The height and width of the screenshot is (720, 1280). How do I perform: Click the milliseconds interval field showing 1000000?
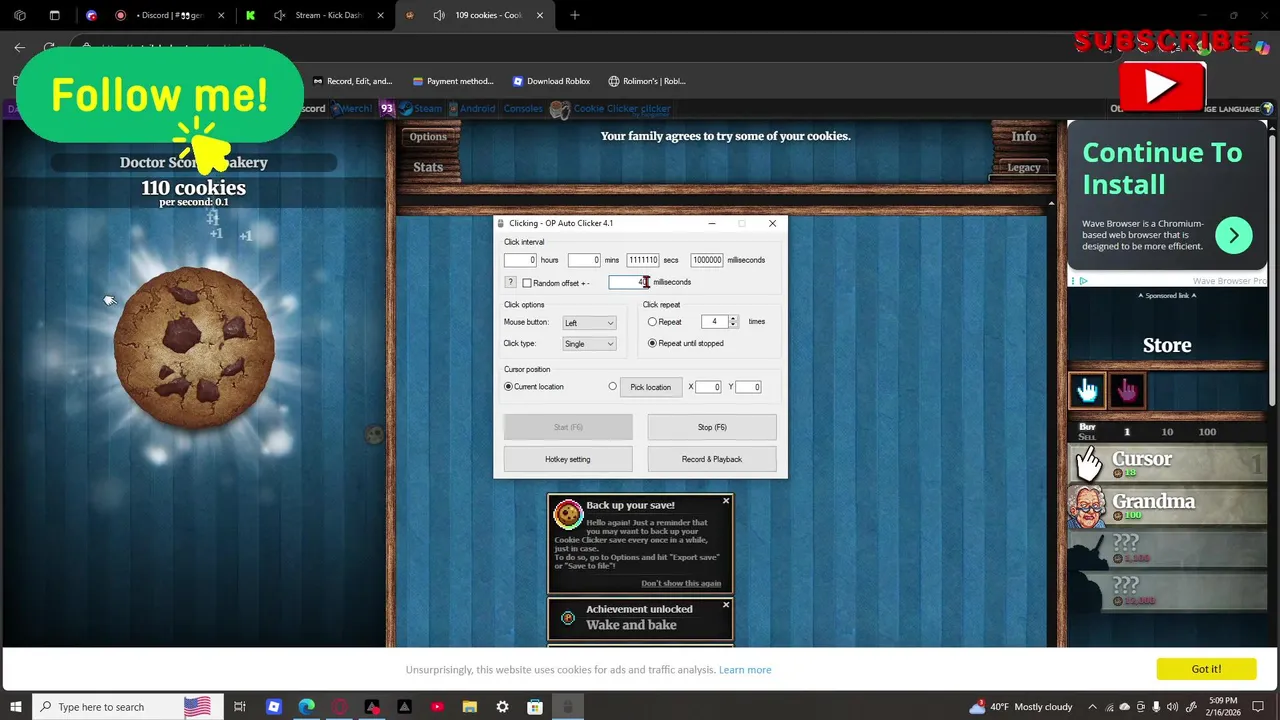707,260
